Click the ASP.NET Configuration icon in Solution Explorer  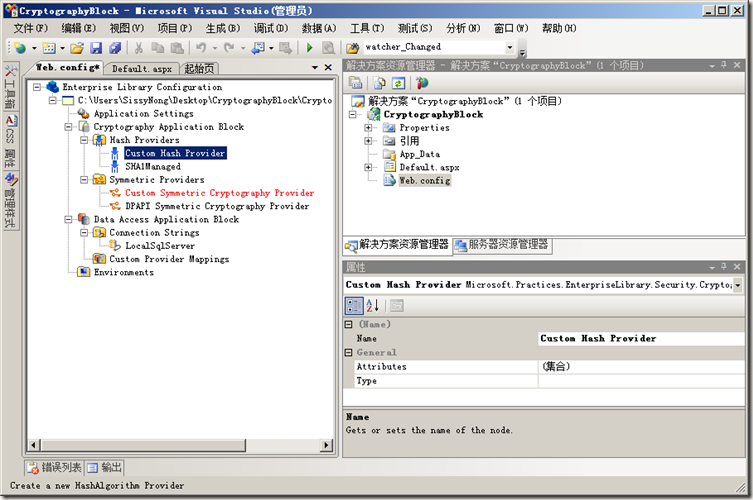coord(422,83)
